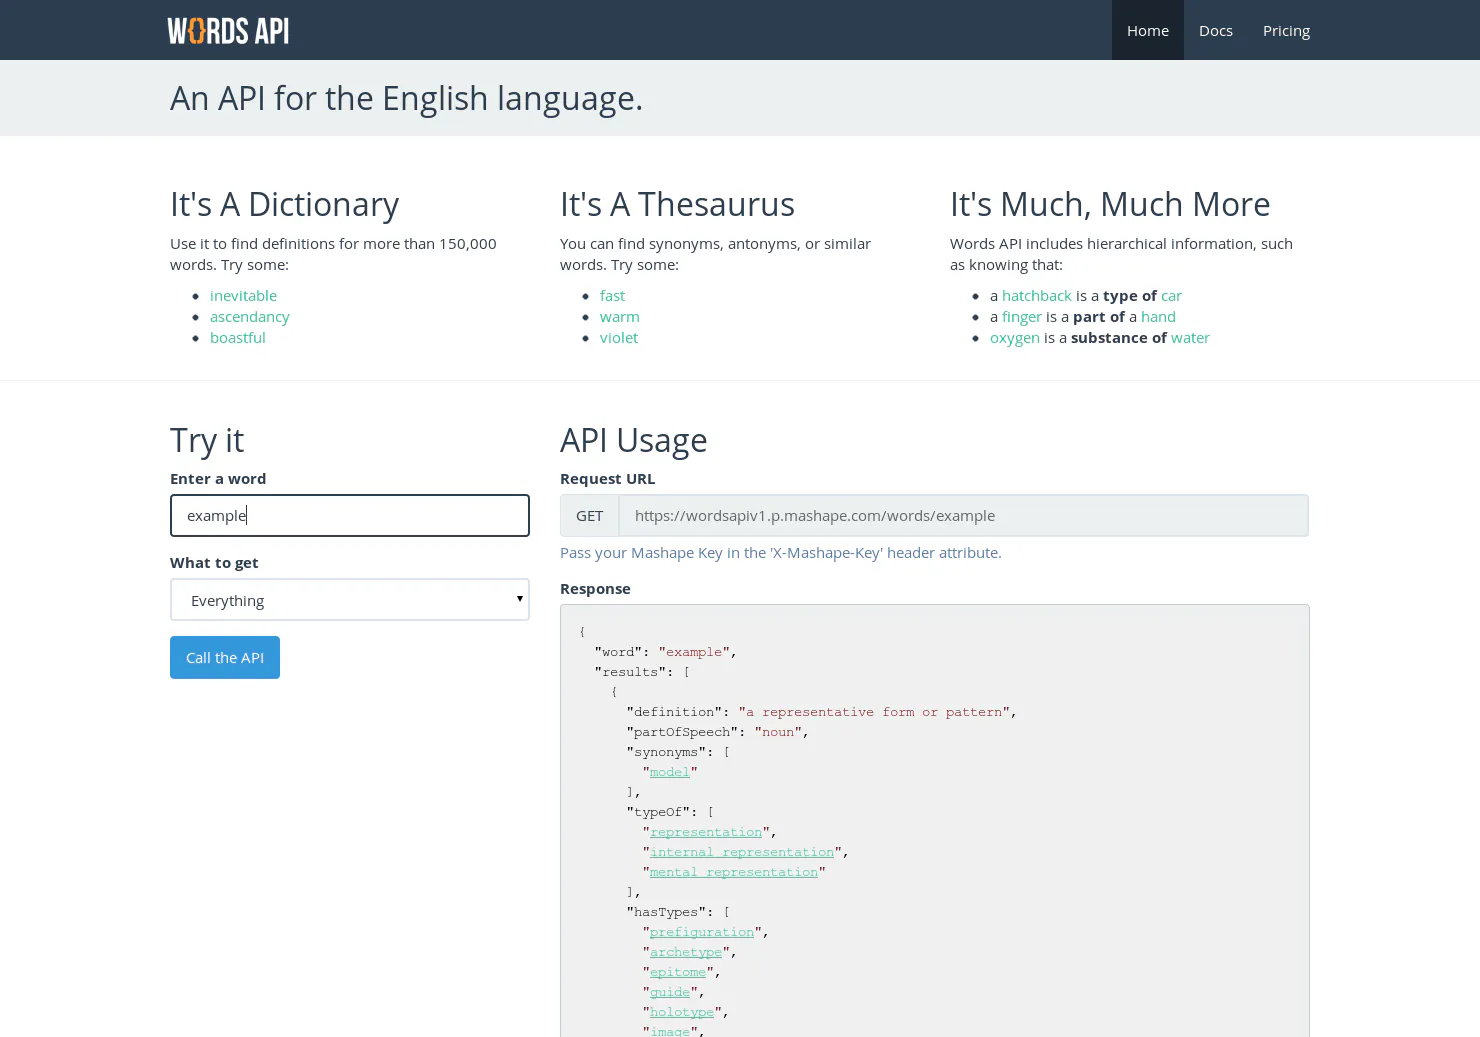Screen dimensions: 1480x1037
Task: Click the 'It's Much, Much More' heading
Action: coord(1110,204)
